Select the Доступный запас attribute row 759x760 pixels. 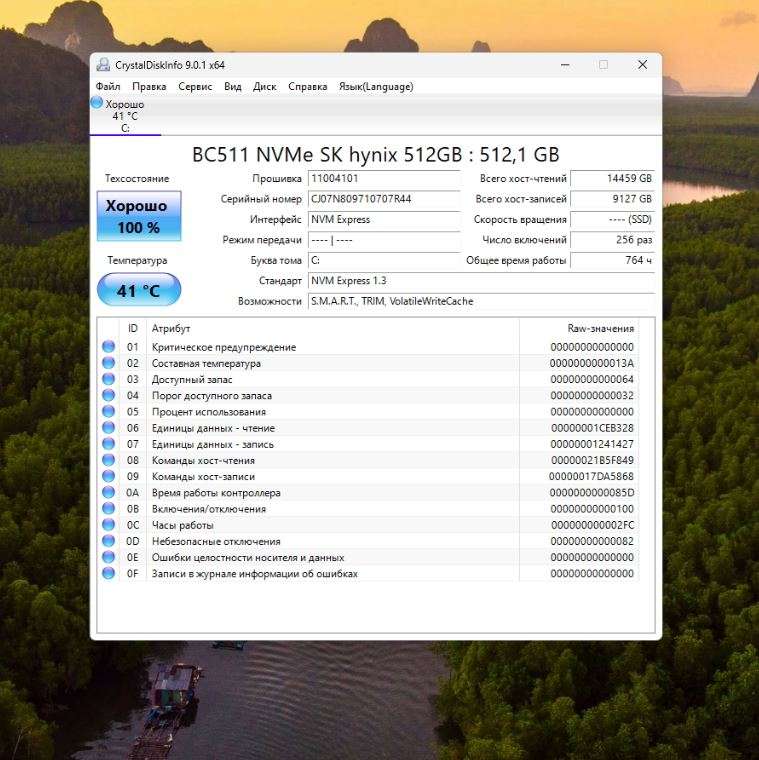[x=330, y=380]
